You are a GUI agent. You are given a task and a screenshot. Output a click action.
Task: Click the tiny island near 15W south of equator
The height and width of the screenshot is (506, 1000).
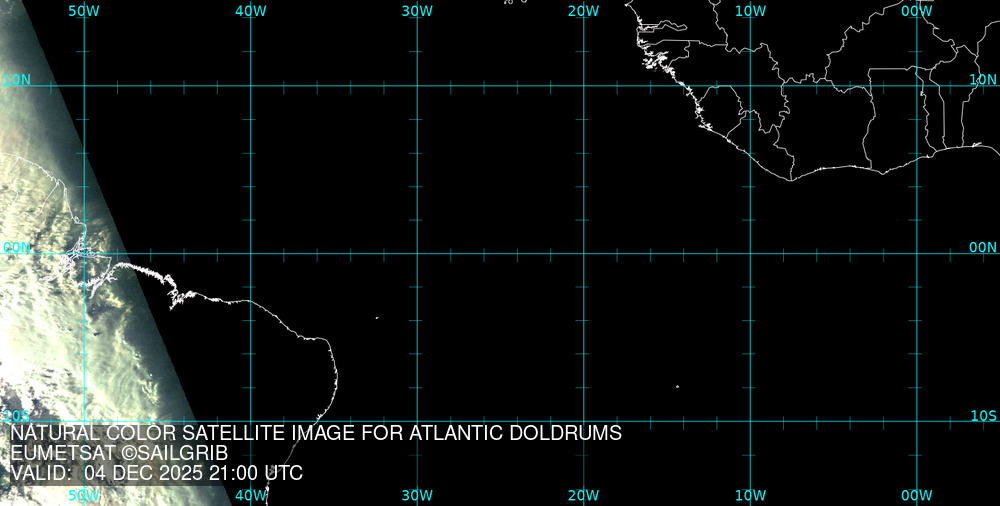click(x=677, y=387)
